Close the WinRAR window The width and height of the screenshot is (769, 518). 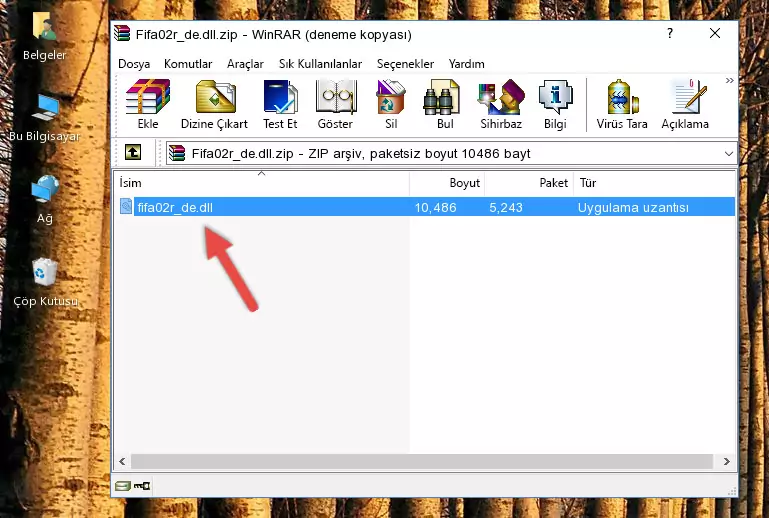715,33
